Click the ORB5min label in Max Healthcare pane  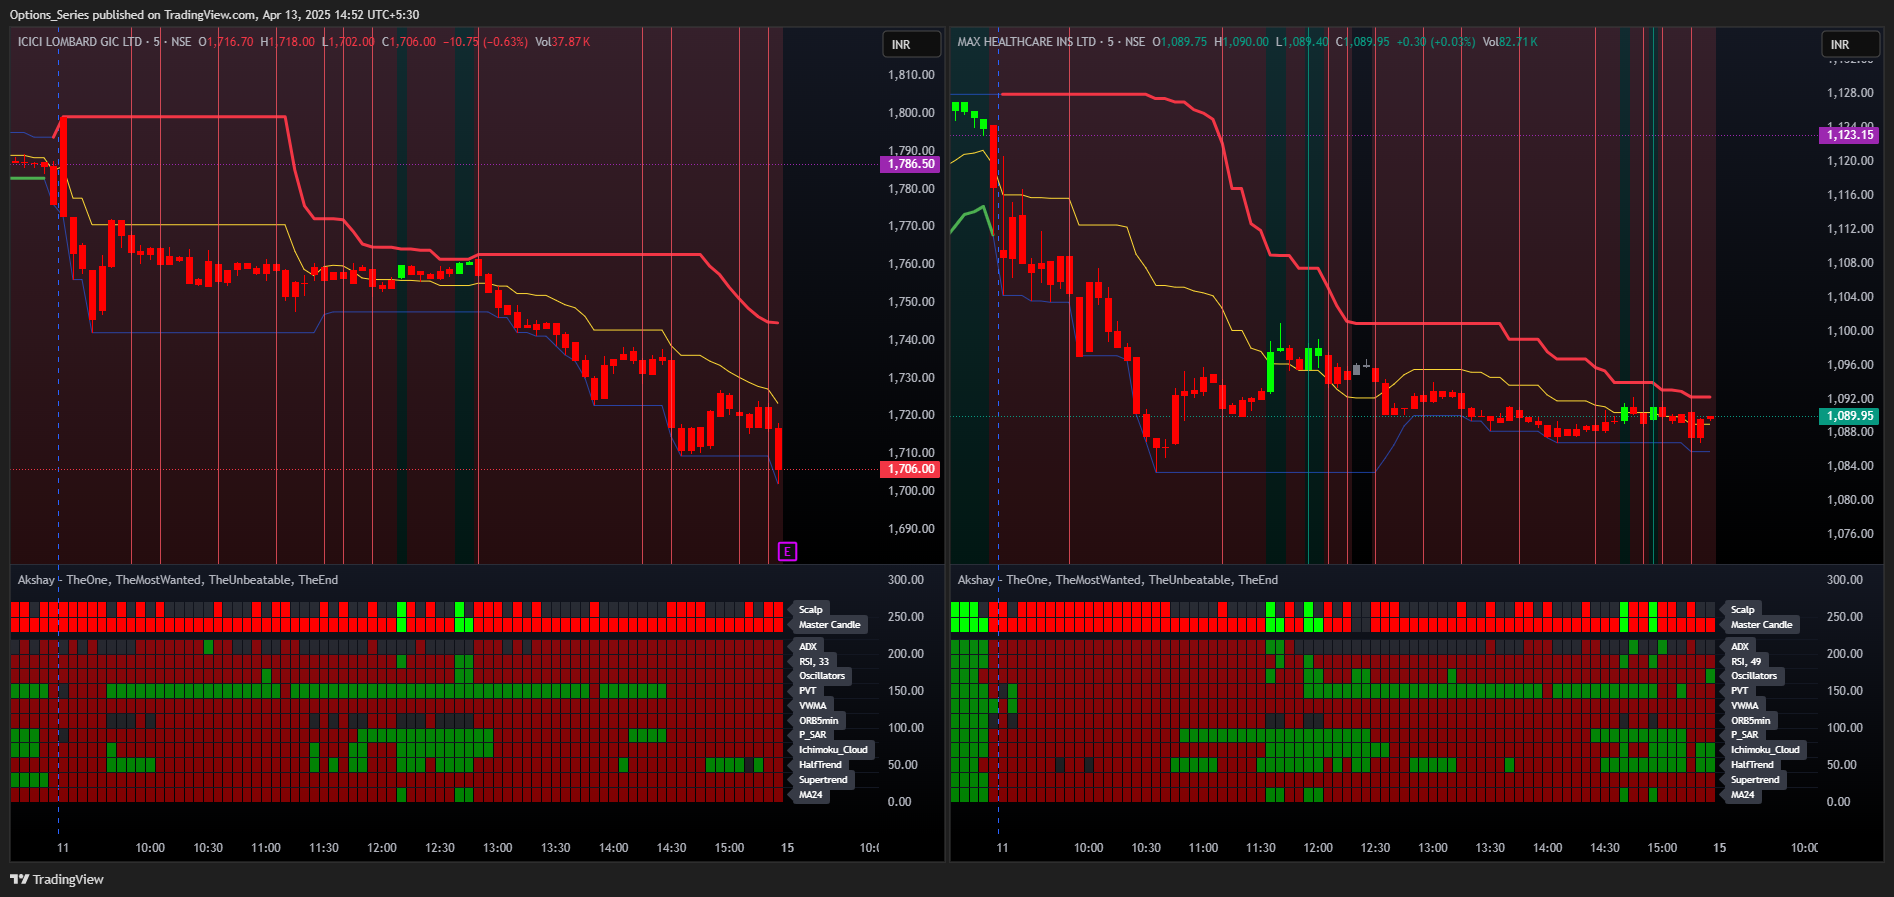click(x=1751, y=721)
